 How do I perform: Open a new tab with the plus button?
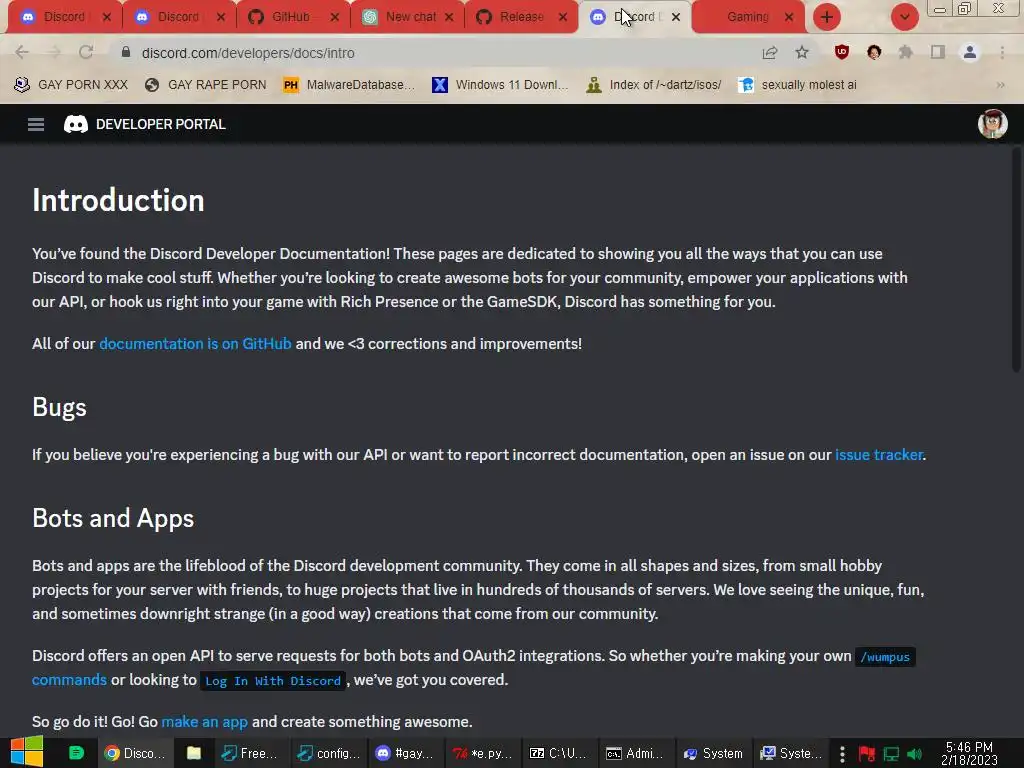[x=827, y=17]
